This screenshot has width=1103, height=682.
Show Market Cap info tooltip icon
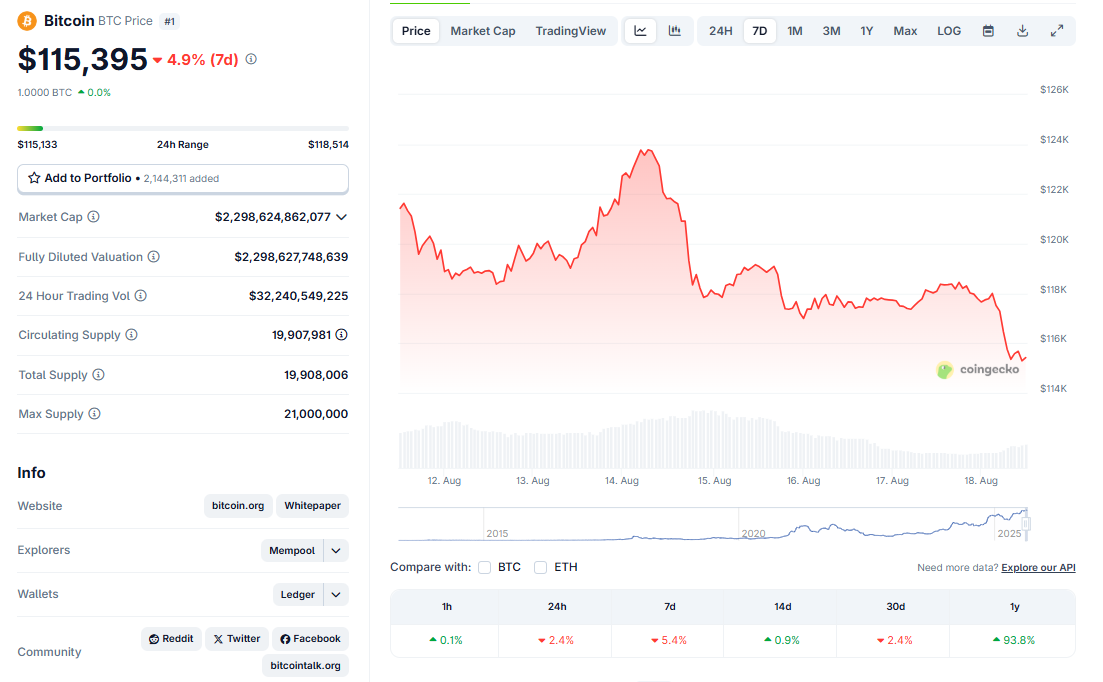point(94,217)
